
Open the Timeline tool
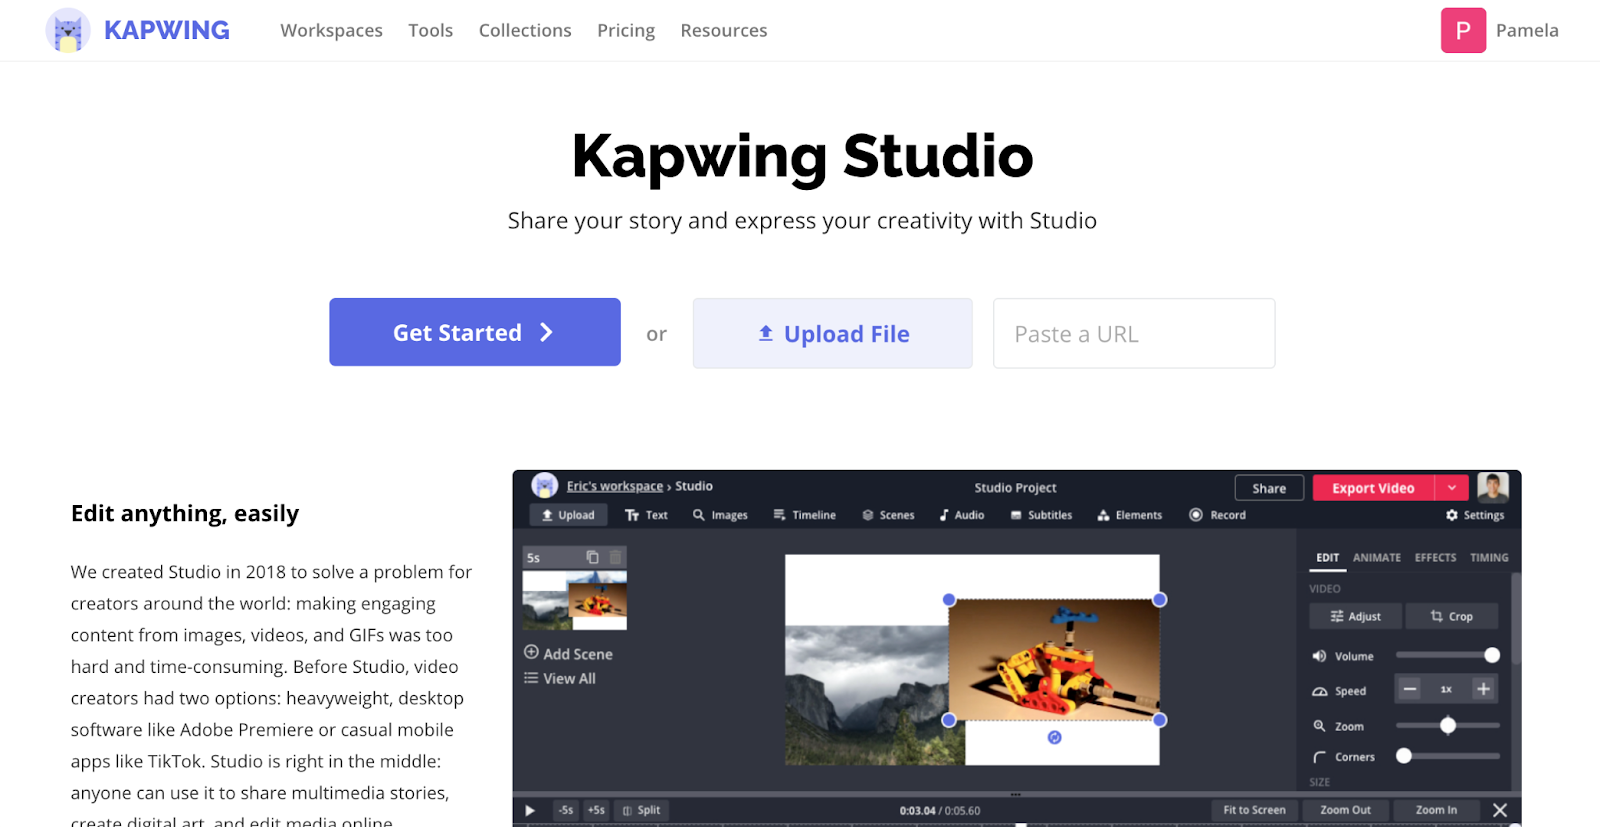click(804, 515)
